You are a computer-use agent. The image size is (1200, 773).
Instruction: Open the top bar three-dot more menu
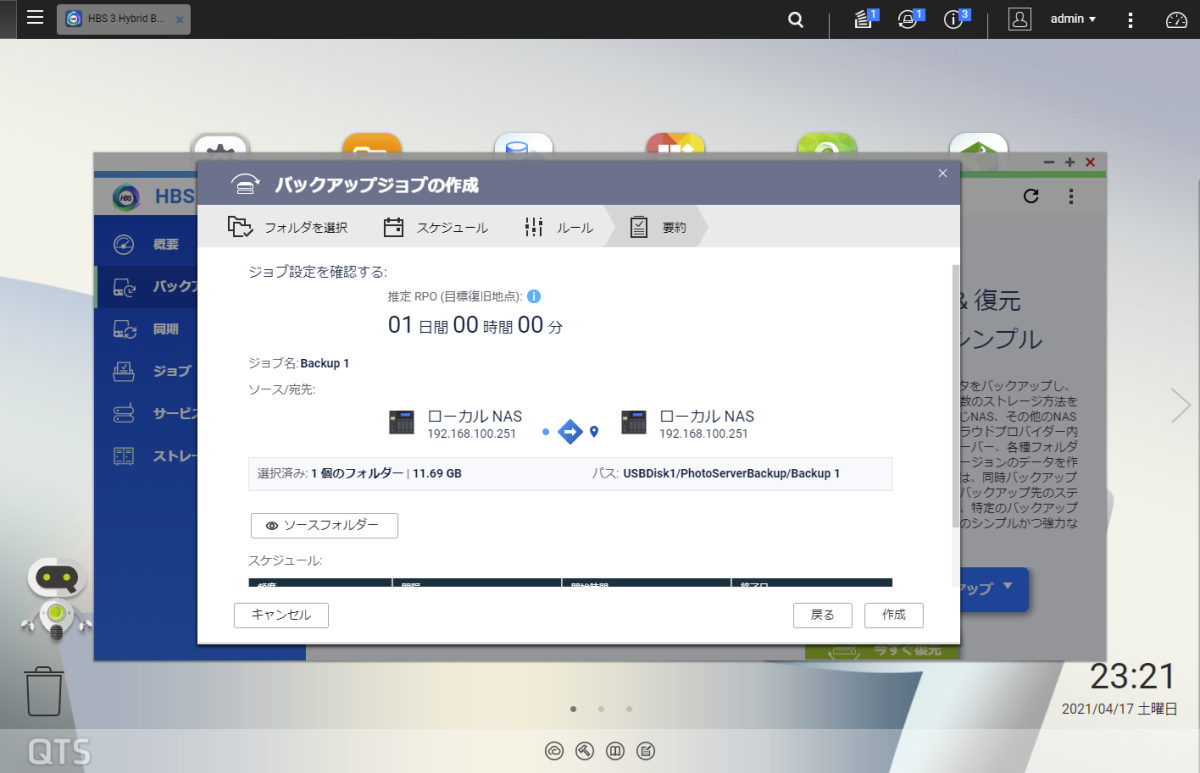point(1130,19)
